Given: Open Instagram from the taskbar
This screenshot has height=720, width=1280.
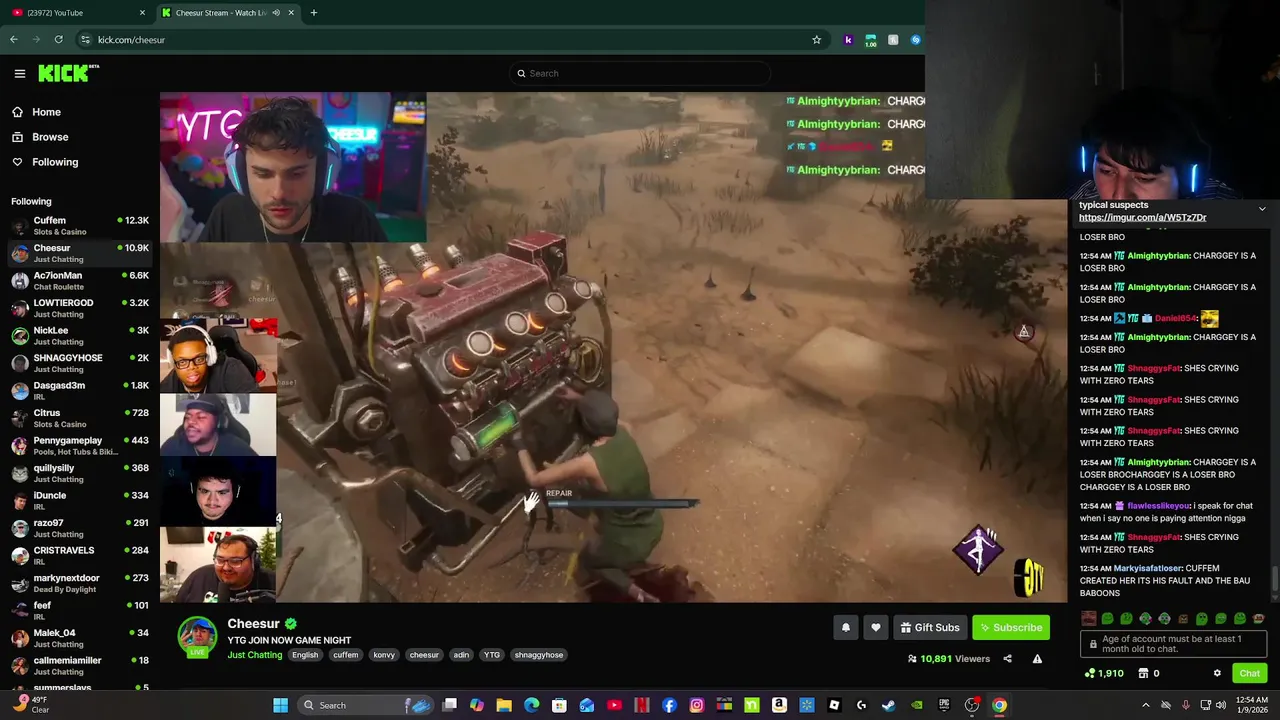Looking at the screenshot, I should click(x=697, y=705).
